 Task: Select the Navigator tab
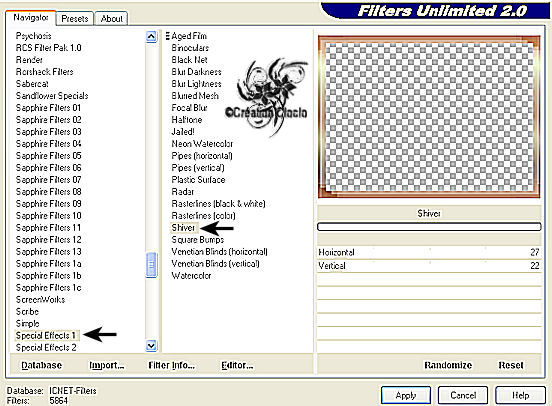[x=31, y=17]
